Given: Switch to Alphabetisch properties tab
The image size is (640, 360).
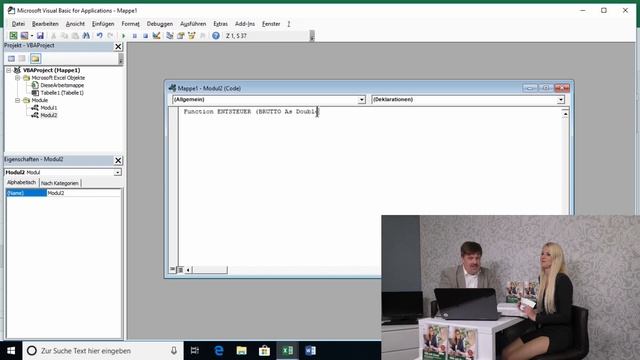Looking at the screenshot, I should click(21, 183).
